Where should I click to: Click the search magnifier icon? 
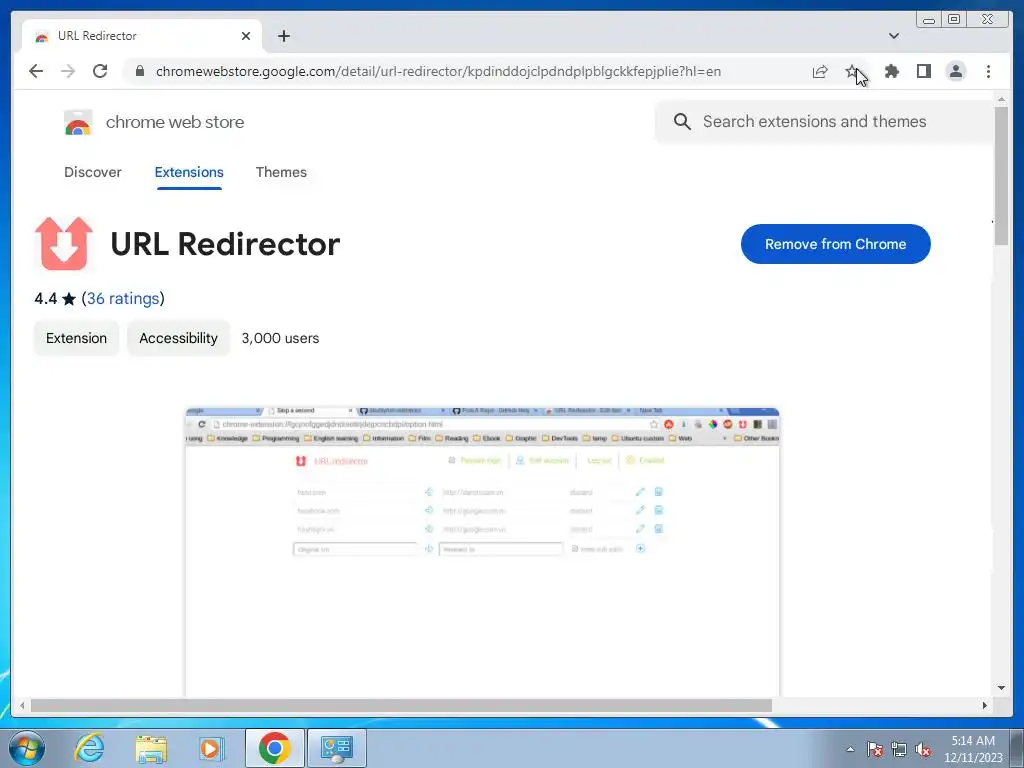click(682, 121)
